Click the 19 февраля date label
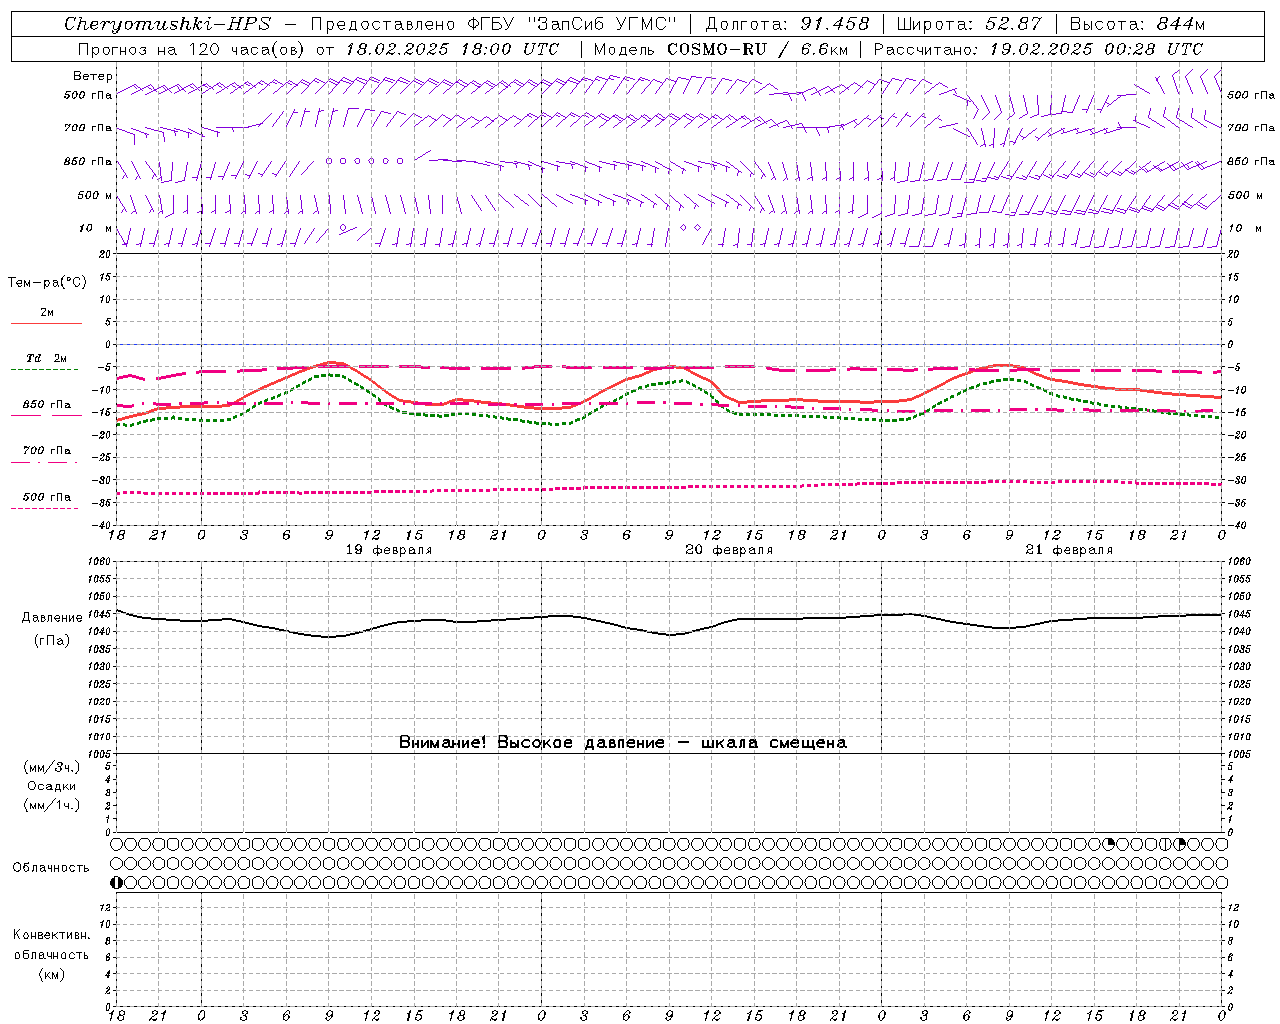Screen dimensions: 1280x1024 point(388,550)
